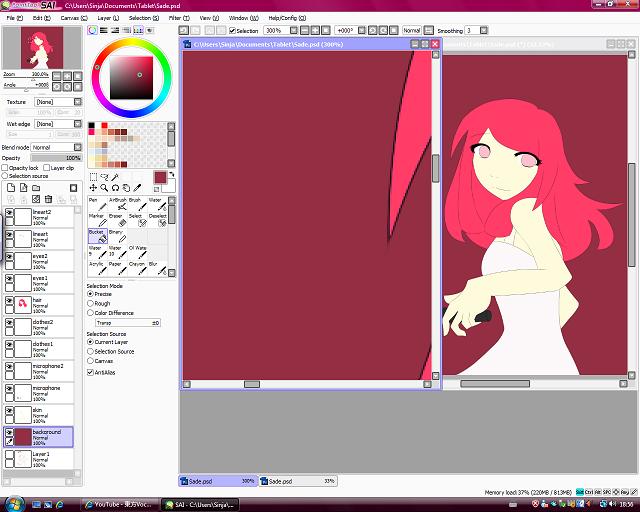Enable the Opacity lock checkbox
Screen dimensions: 640x512
(x=5, y=168)
